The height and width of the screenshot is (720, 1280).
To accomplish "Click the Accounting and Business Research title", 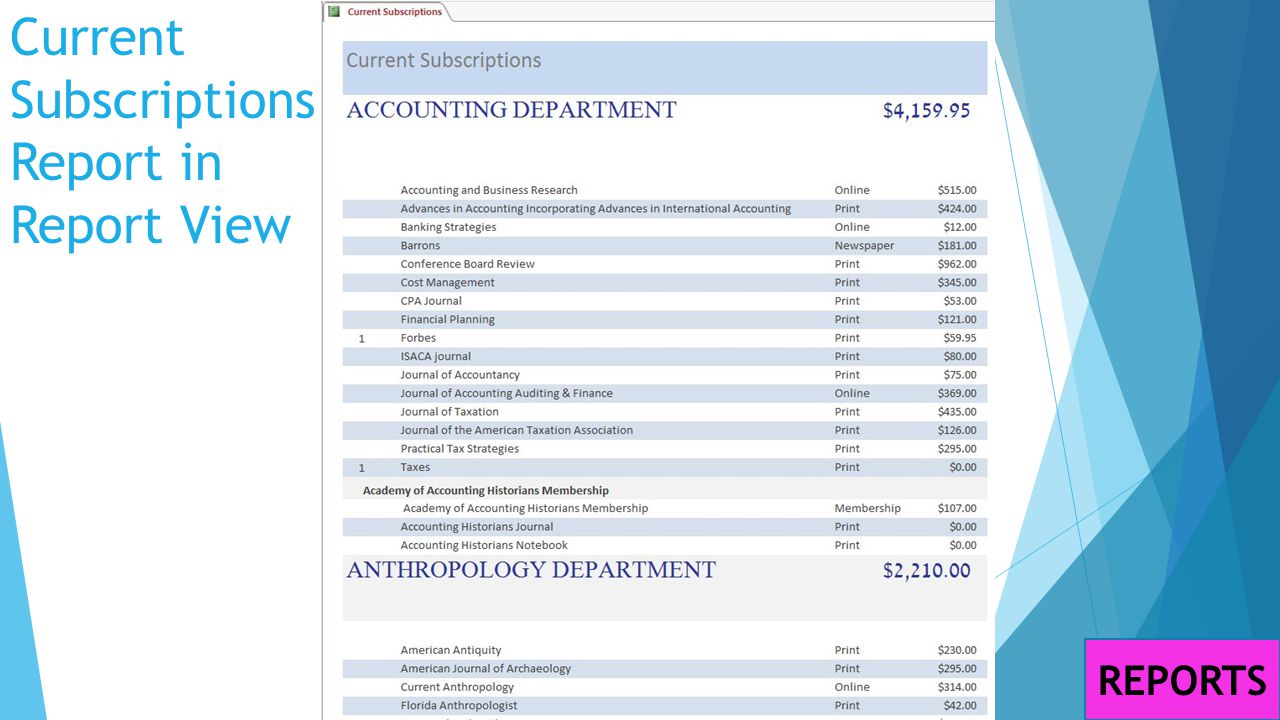I will [489, 190].
